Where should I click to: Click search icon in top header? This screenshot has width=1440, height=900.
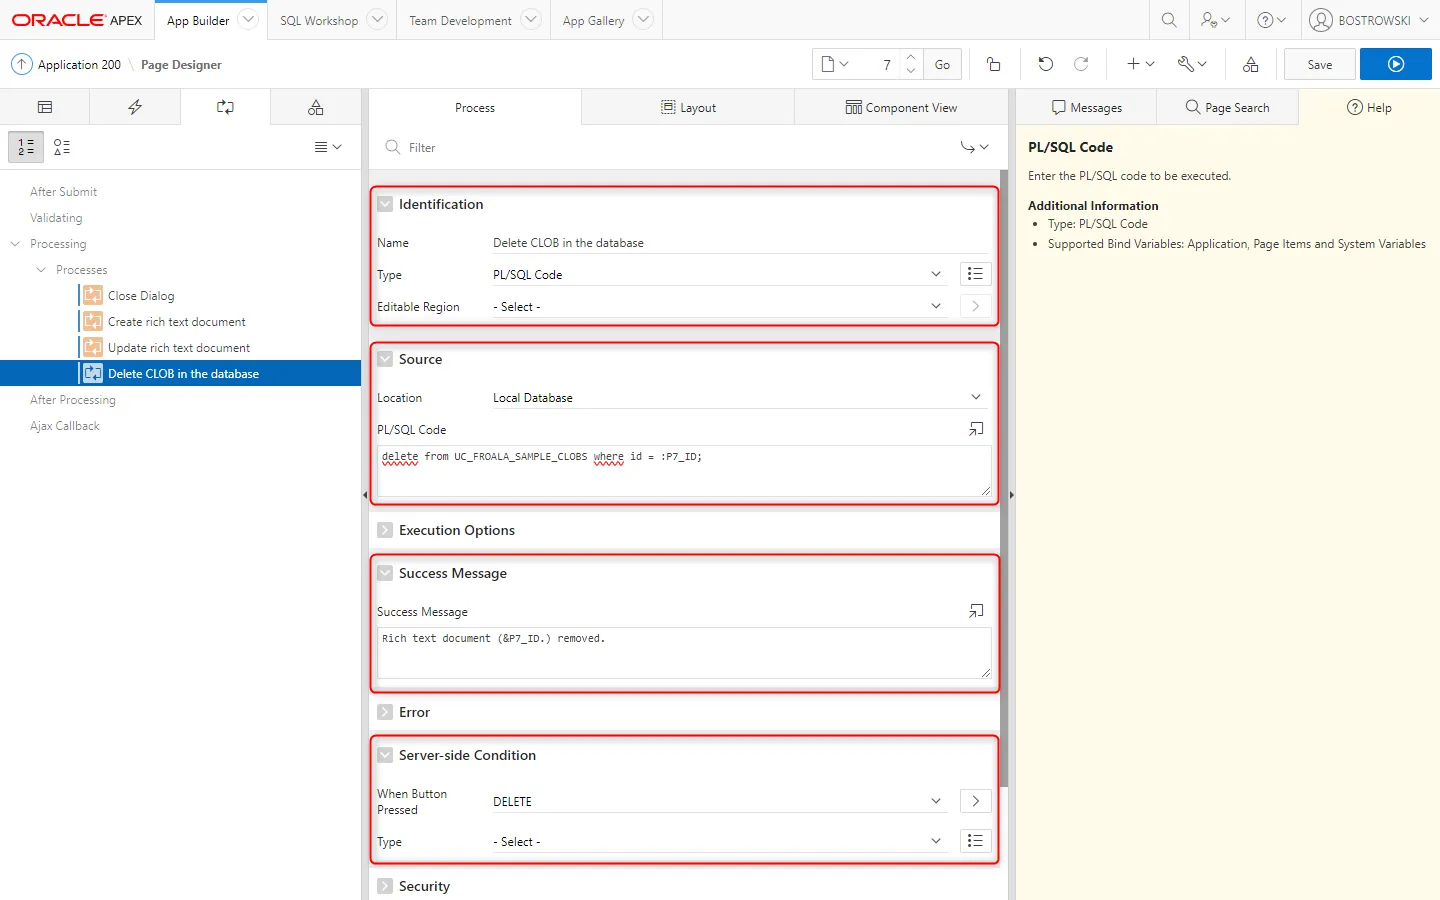pos(1168,20)
